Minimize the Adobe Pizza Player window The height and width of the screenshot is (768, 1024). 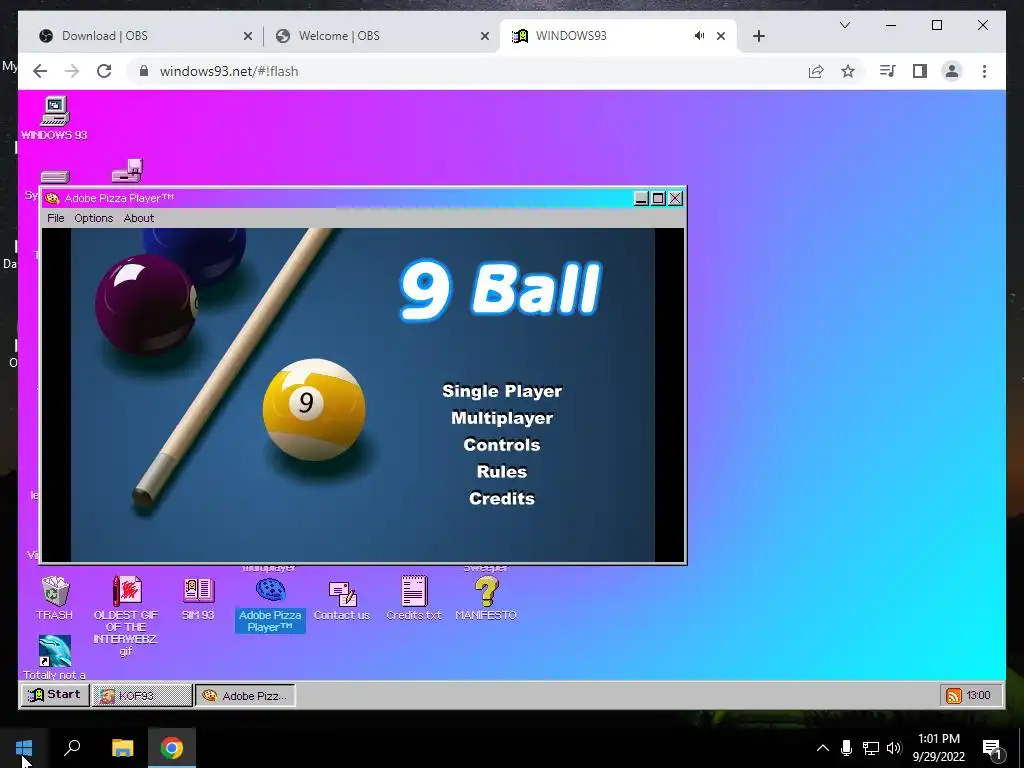[641, 199]
